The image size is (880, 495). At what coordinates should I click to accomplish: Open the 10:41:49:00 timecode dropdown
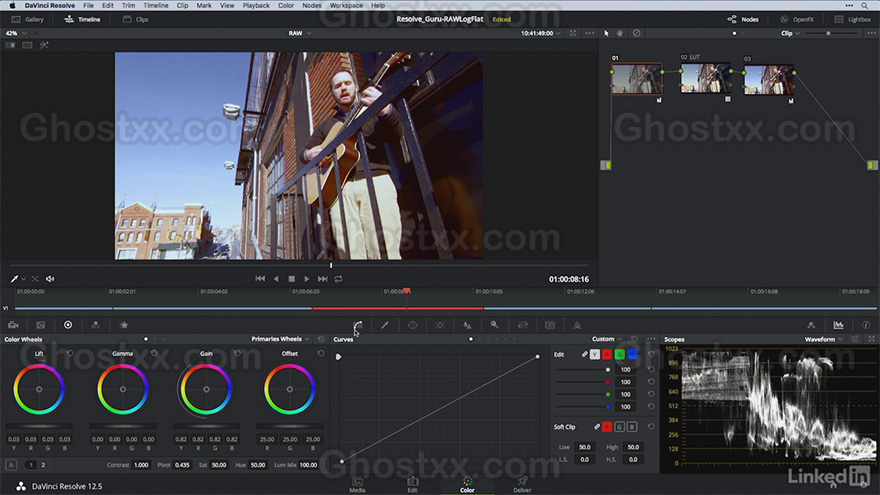540,33
